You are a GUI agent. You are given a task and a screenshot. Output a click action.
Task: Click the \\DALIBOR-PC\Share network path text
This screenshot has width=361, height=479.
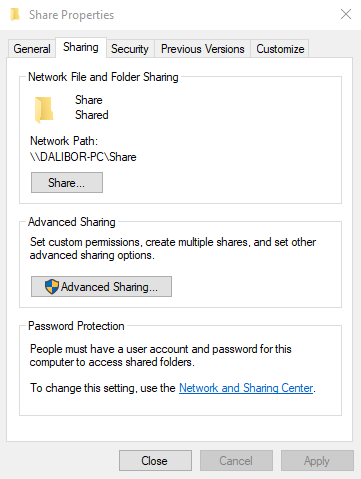[83, 157]
